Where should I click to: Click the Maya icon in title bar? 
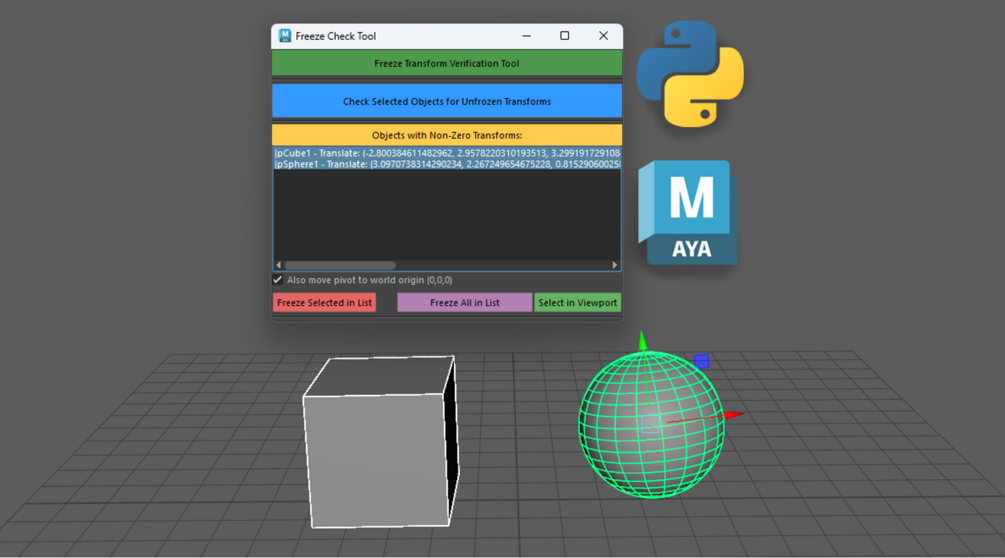285,36
